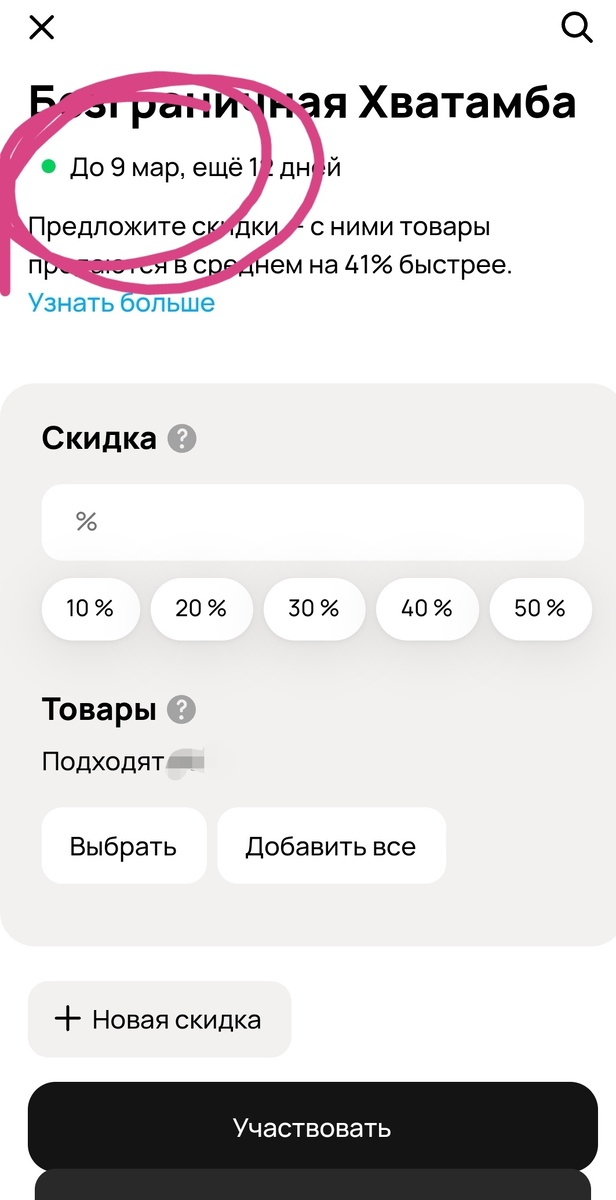
Task: Select the 30 % discount chip
Action: click(x=314, y=608)
